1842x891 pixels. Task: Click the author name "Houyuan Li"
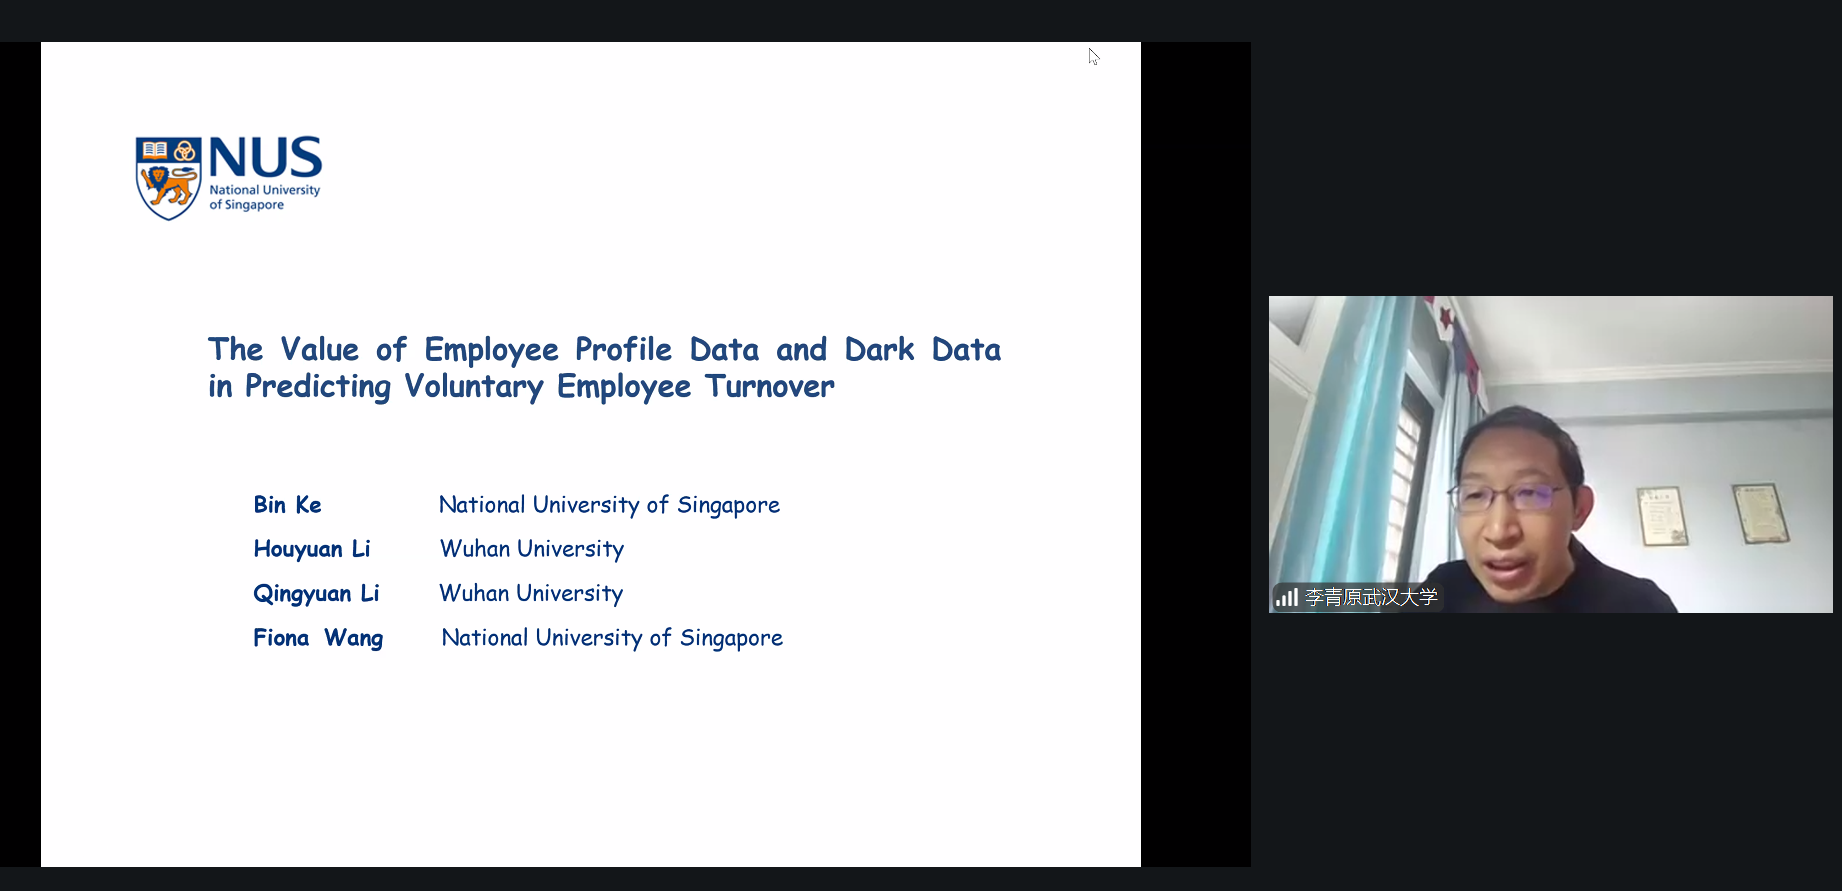pyautogui.click(x=312, y=549)
